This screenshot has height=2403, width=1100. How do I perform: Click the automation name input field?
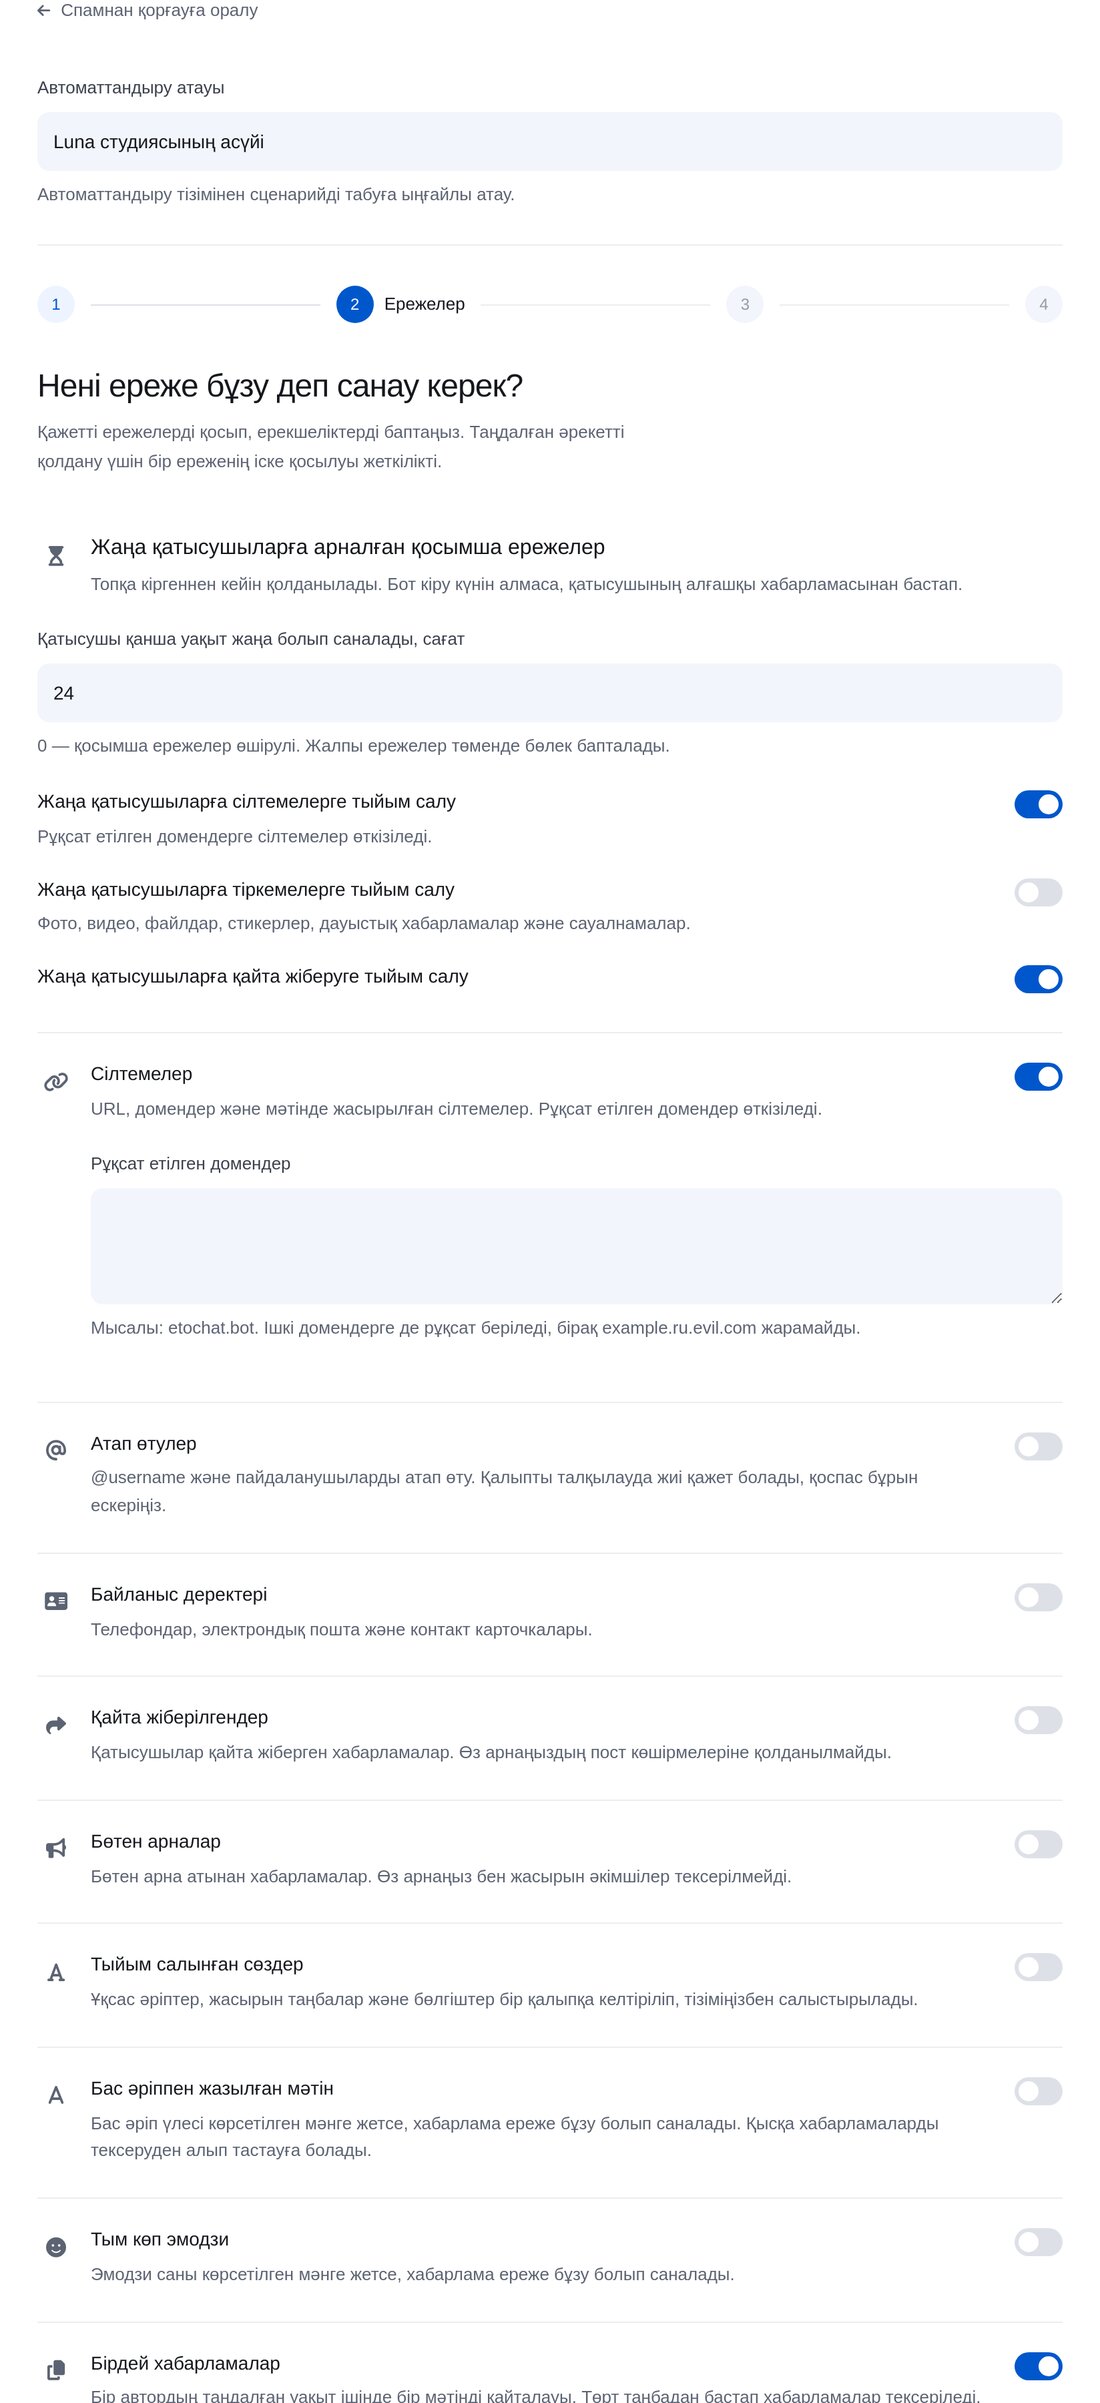(x=550, y=142)
